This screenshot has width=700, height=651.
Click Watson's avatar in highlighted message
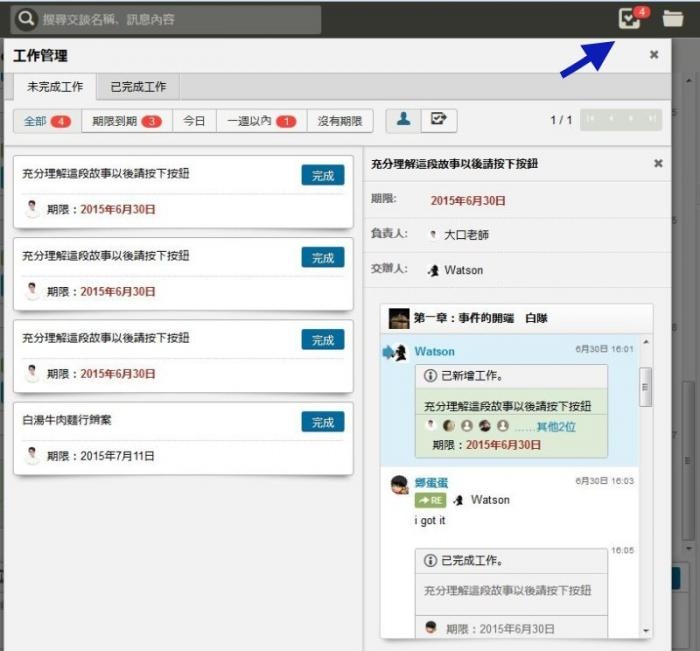point(400,352)
